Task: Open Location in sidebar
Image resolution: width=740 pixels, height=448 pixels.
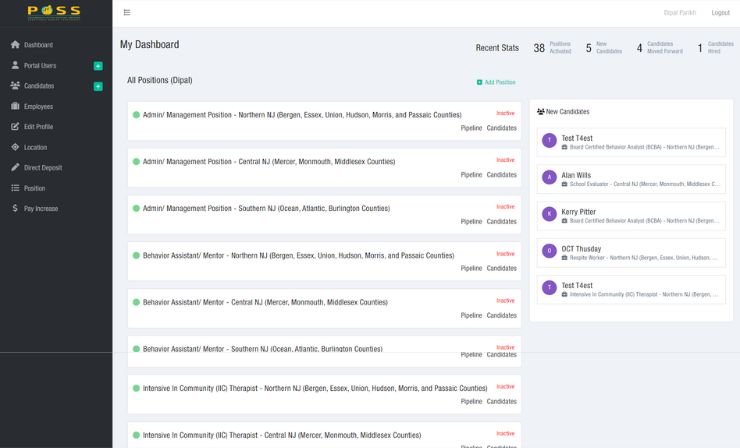Action: pyautogui.click(x=35, y=147)
